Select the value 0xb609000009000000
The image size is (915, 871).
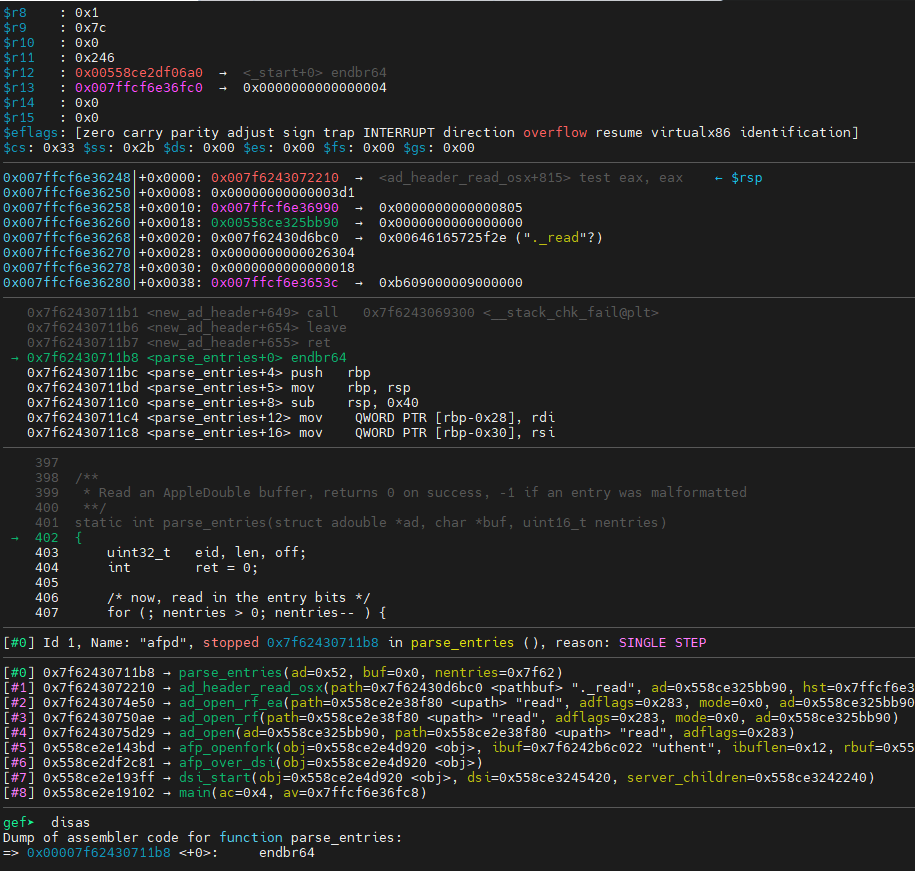451,283
